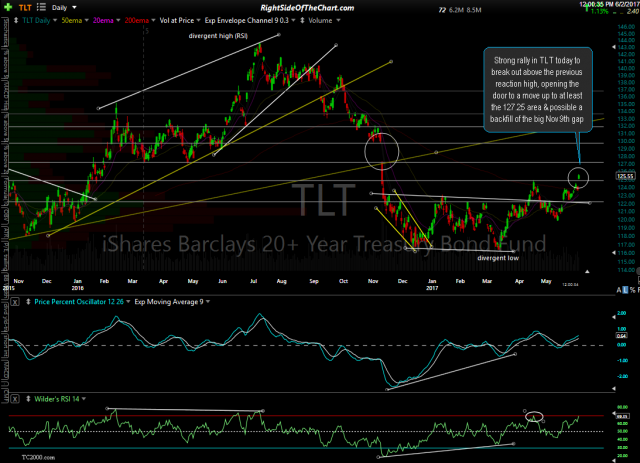
Task: Click the 125.55 current price label
Action: pos(625,176)
